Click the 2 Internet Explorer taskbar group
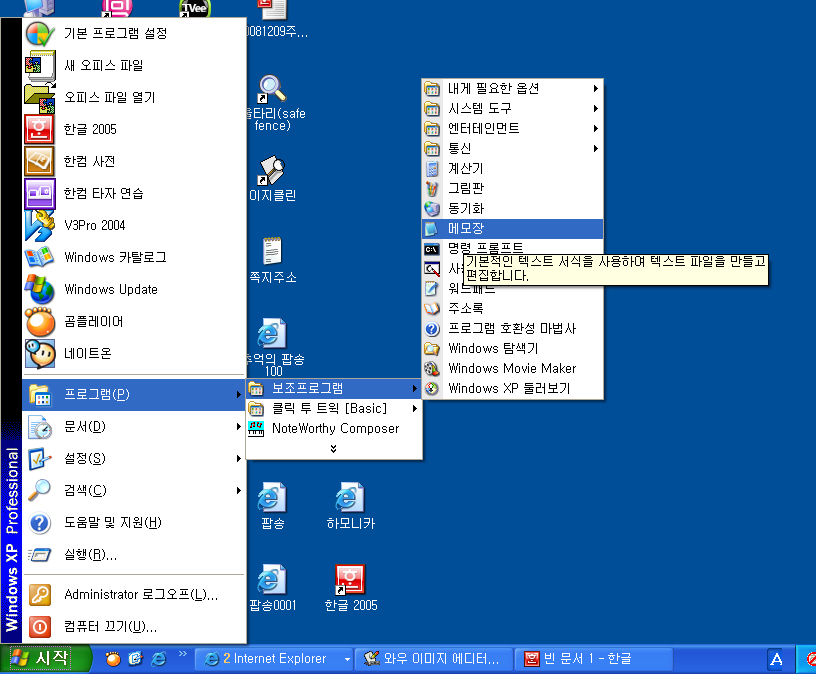The image size is (816, 674). coord(274,659)
